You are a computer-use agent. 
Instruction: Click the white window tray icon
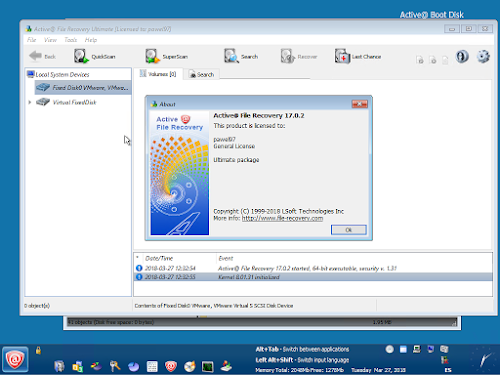(403, 349)
